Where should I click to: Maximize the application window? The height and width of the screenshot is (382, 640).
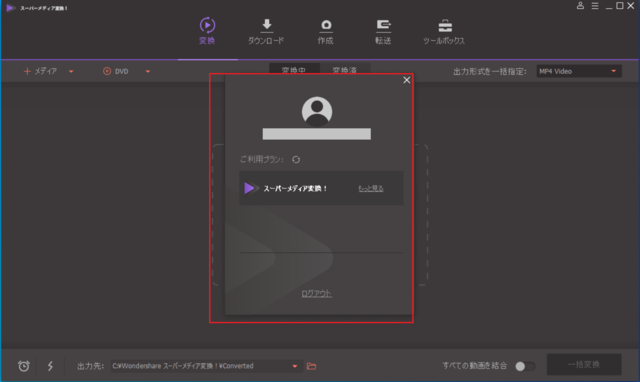(x=620, y=6)
